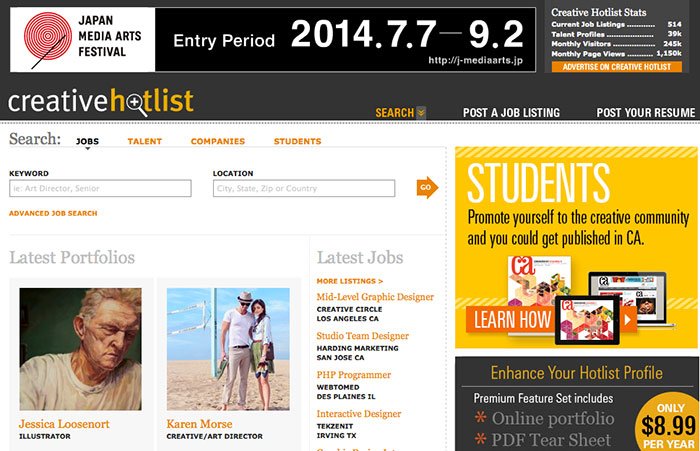Open ADVANCED JOB SEARCH link
The image size is (700, 451).
pos(53,213)
